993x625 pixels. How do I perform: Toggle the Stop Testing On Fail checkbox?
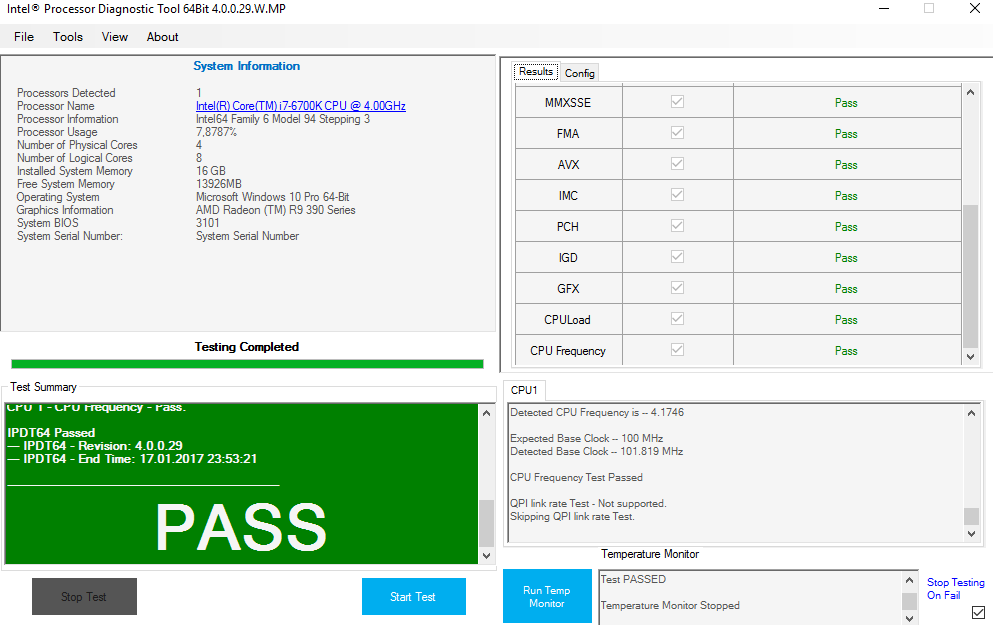[978, 612]
